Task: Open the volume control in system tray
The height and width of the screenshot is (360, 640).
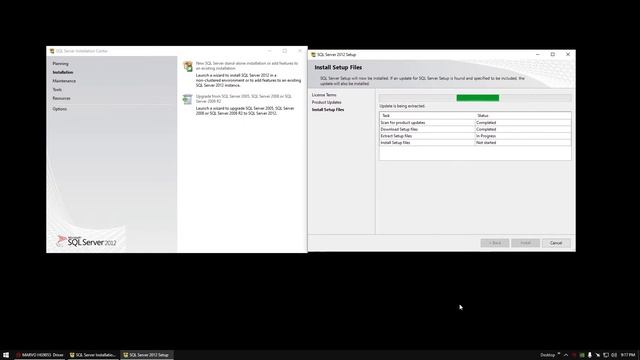Action: (x=614, y=355)
